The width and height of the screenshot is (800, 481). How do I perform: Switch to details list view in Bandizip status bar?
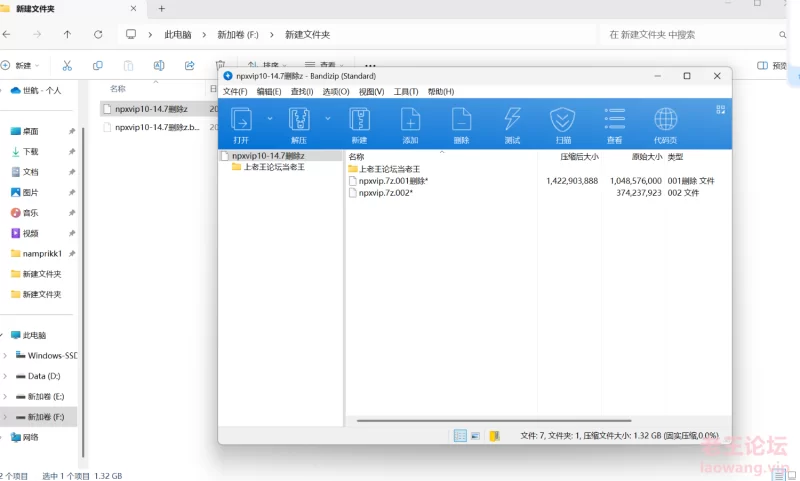[460, 436]
